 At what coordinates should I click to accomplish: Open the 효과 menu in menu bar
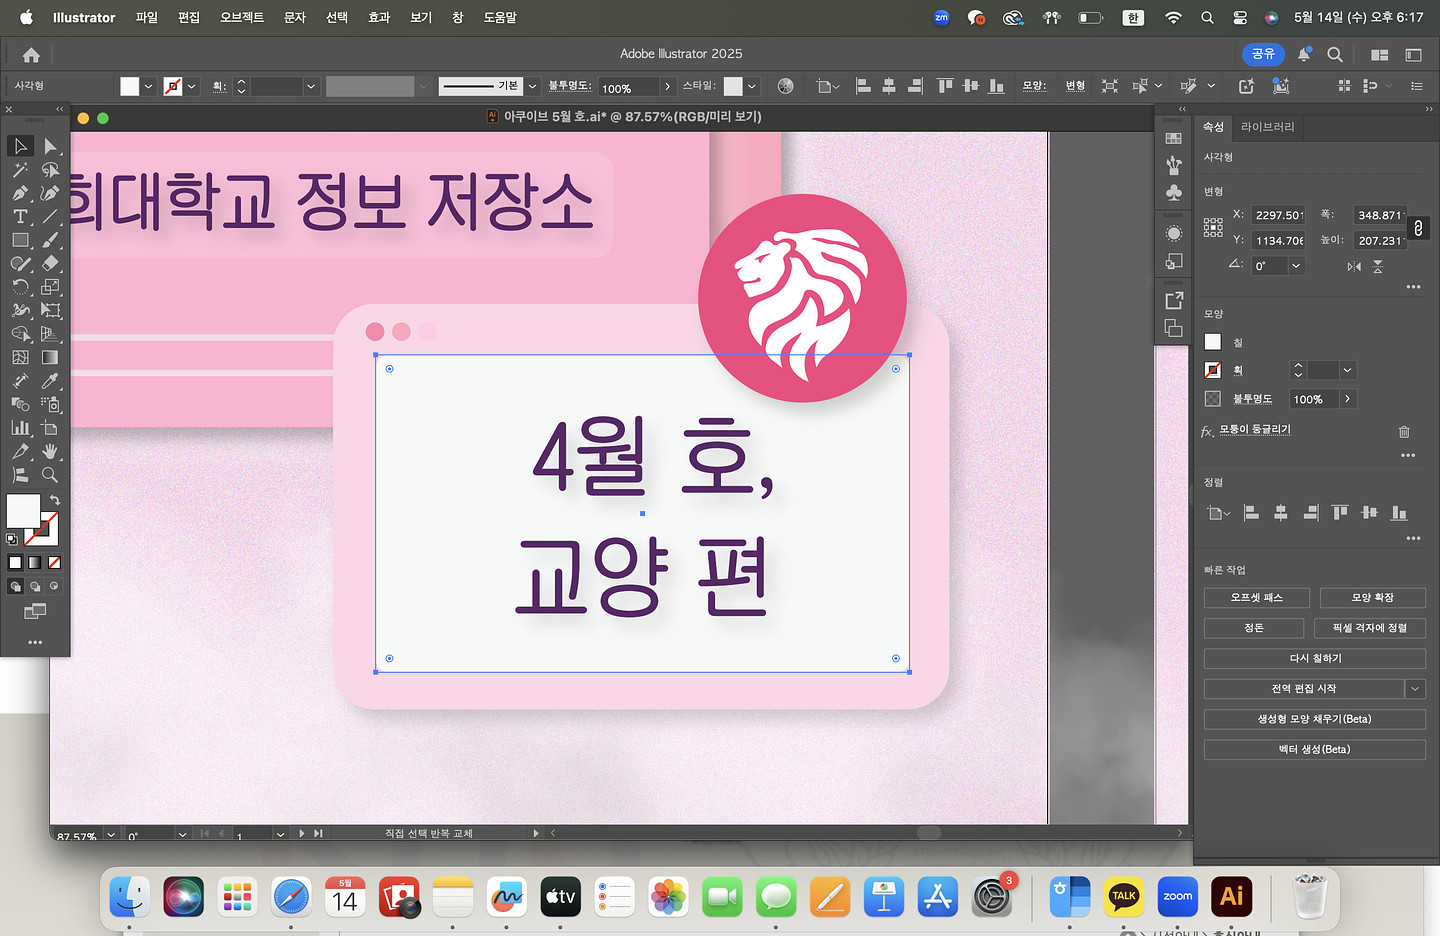click(379, 17)
